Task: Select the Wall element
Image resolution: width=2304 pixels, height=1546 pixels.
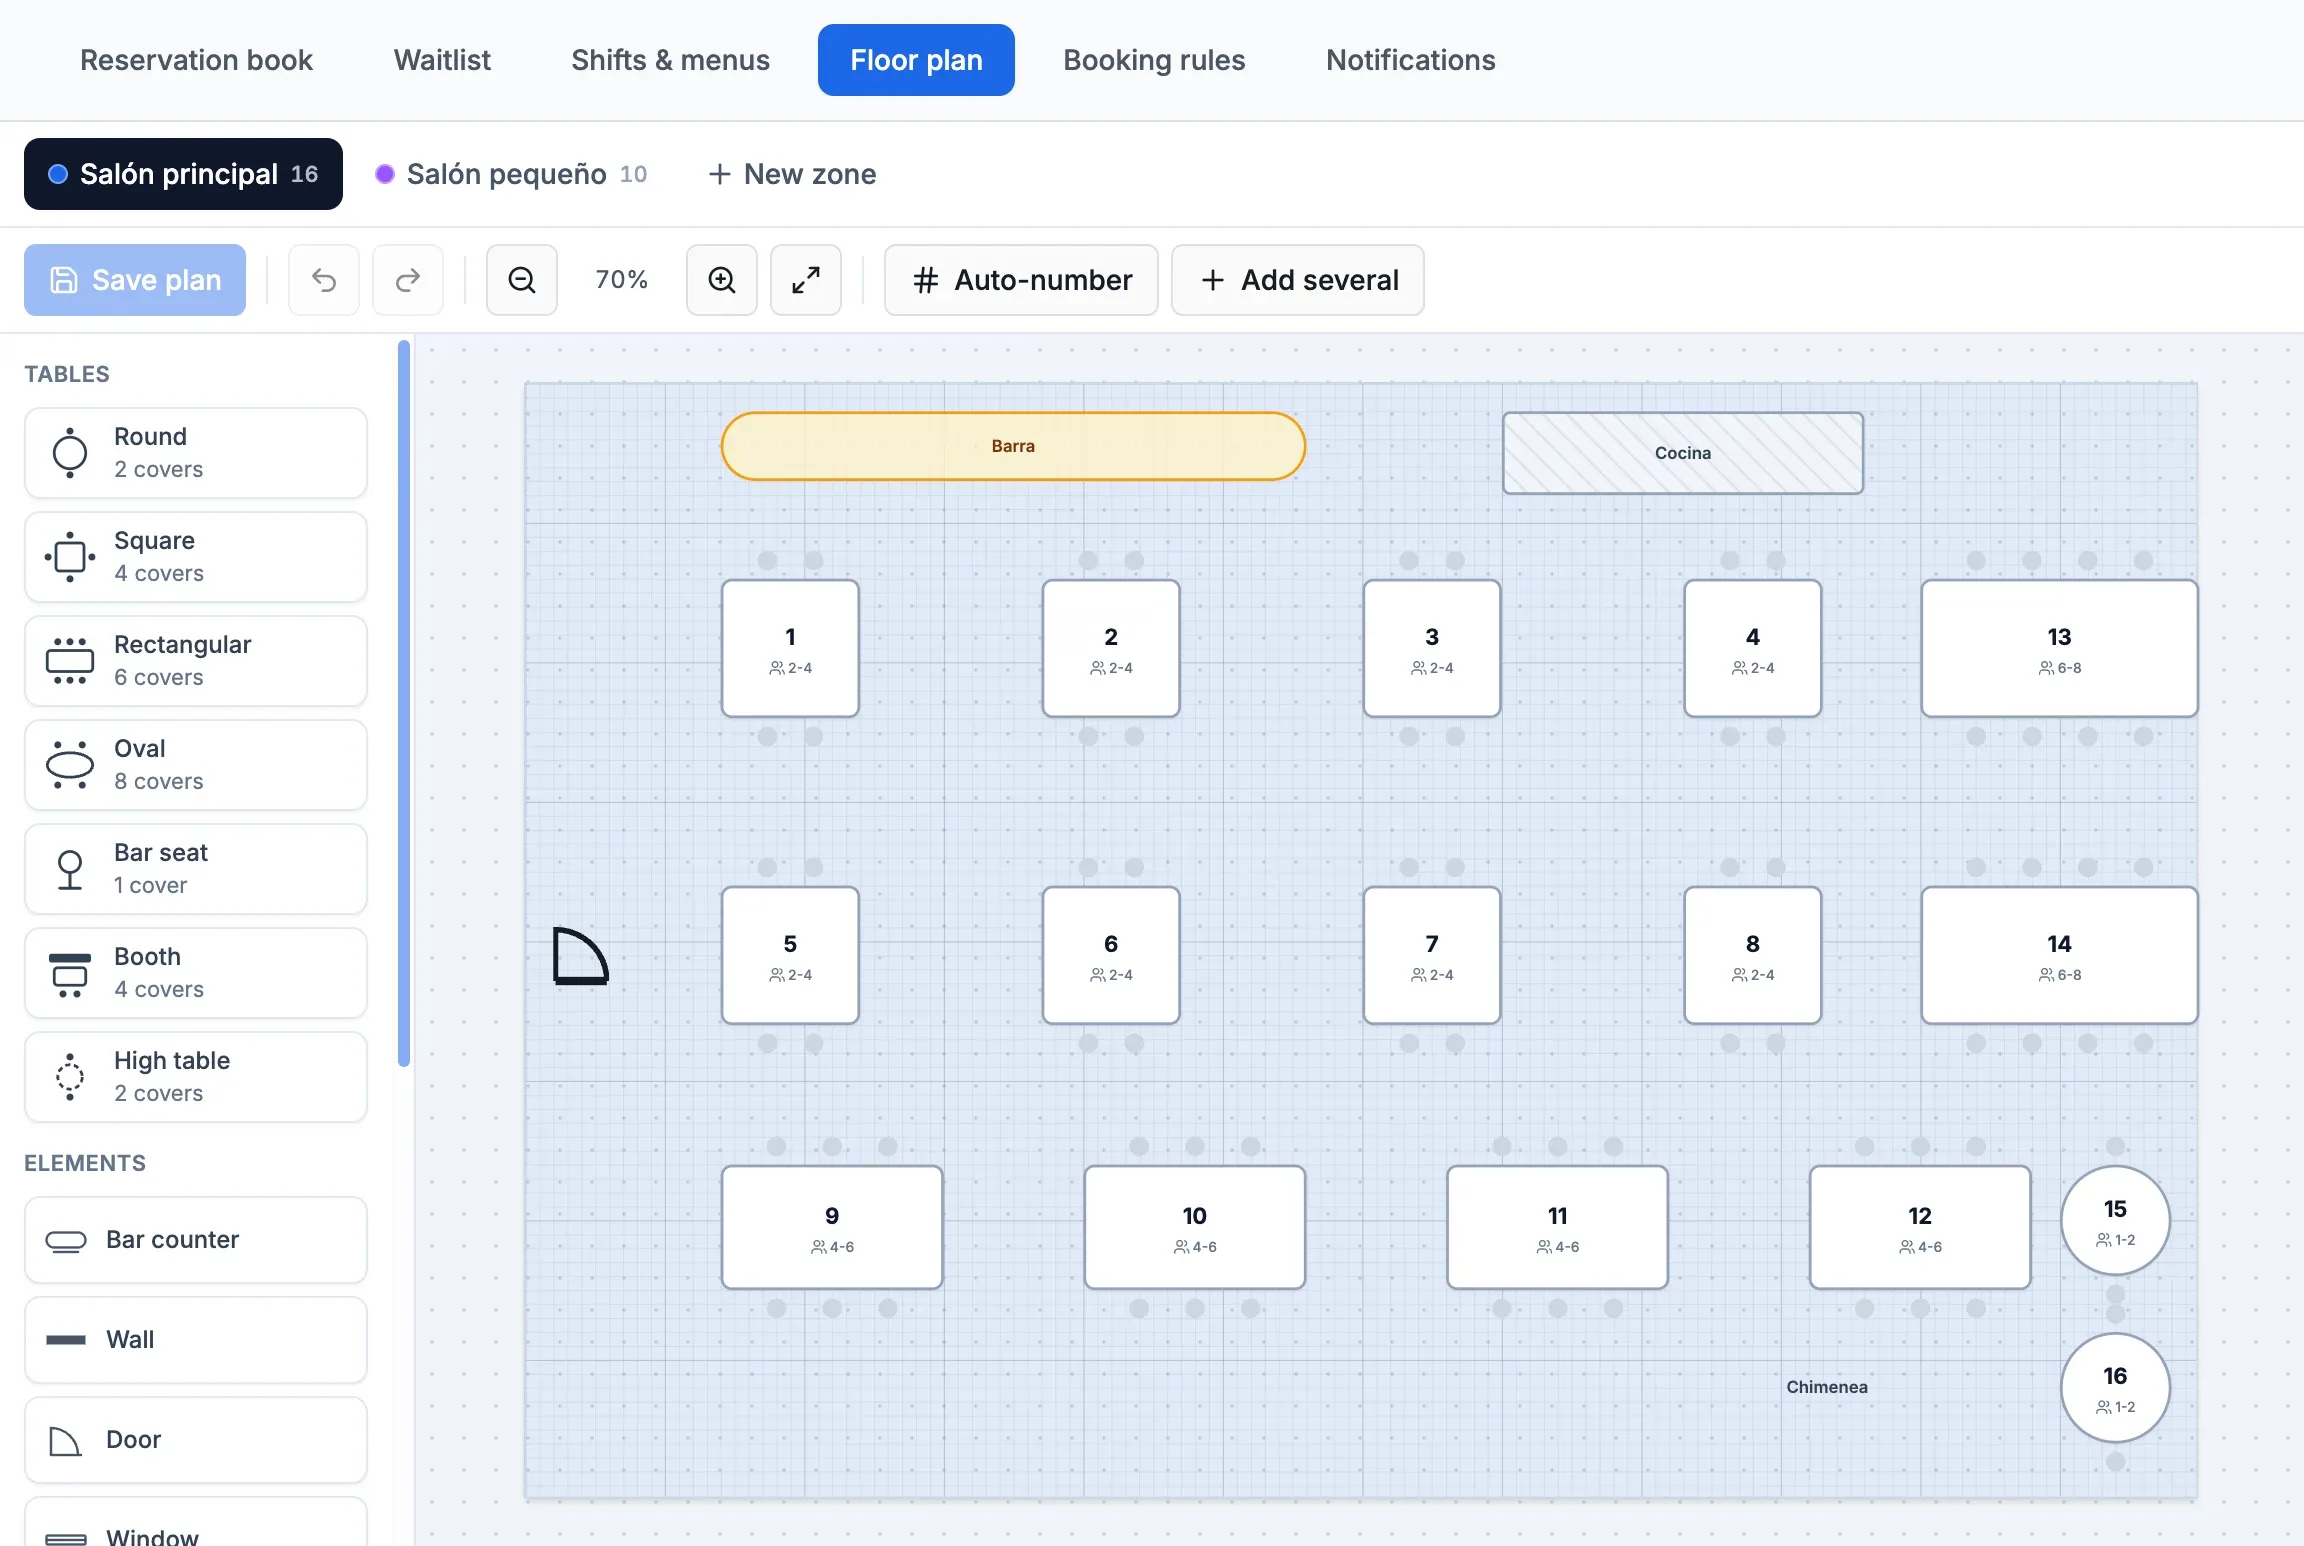Action: point(196,1340)
